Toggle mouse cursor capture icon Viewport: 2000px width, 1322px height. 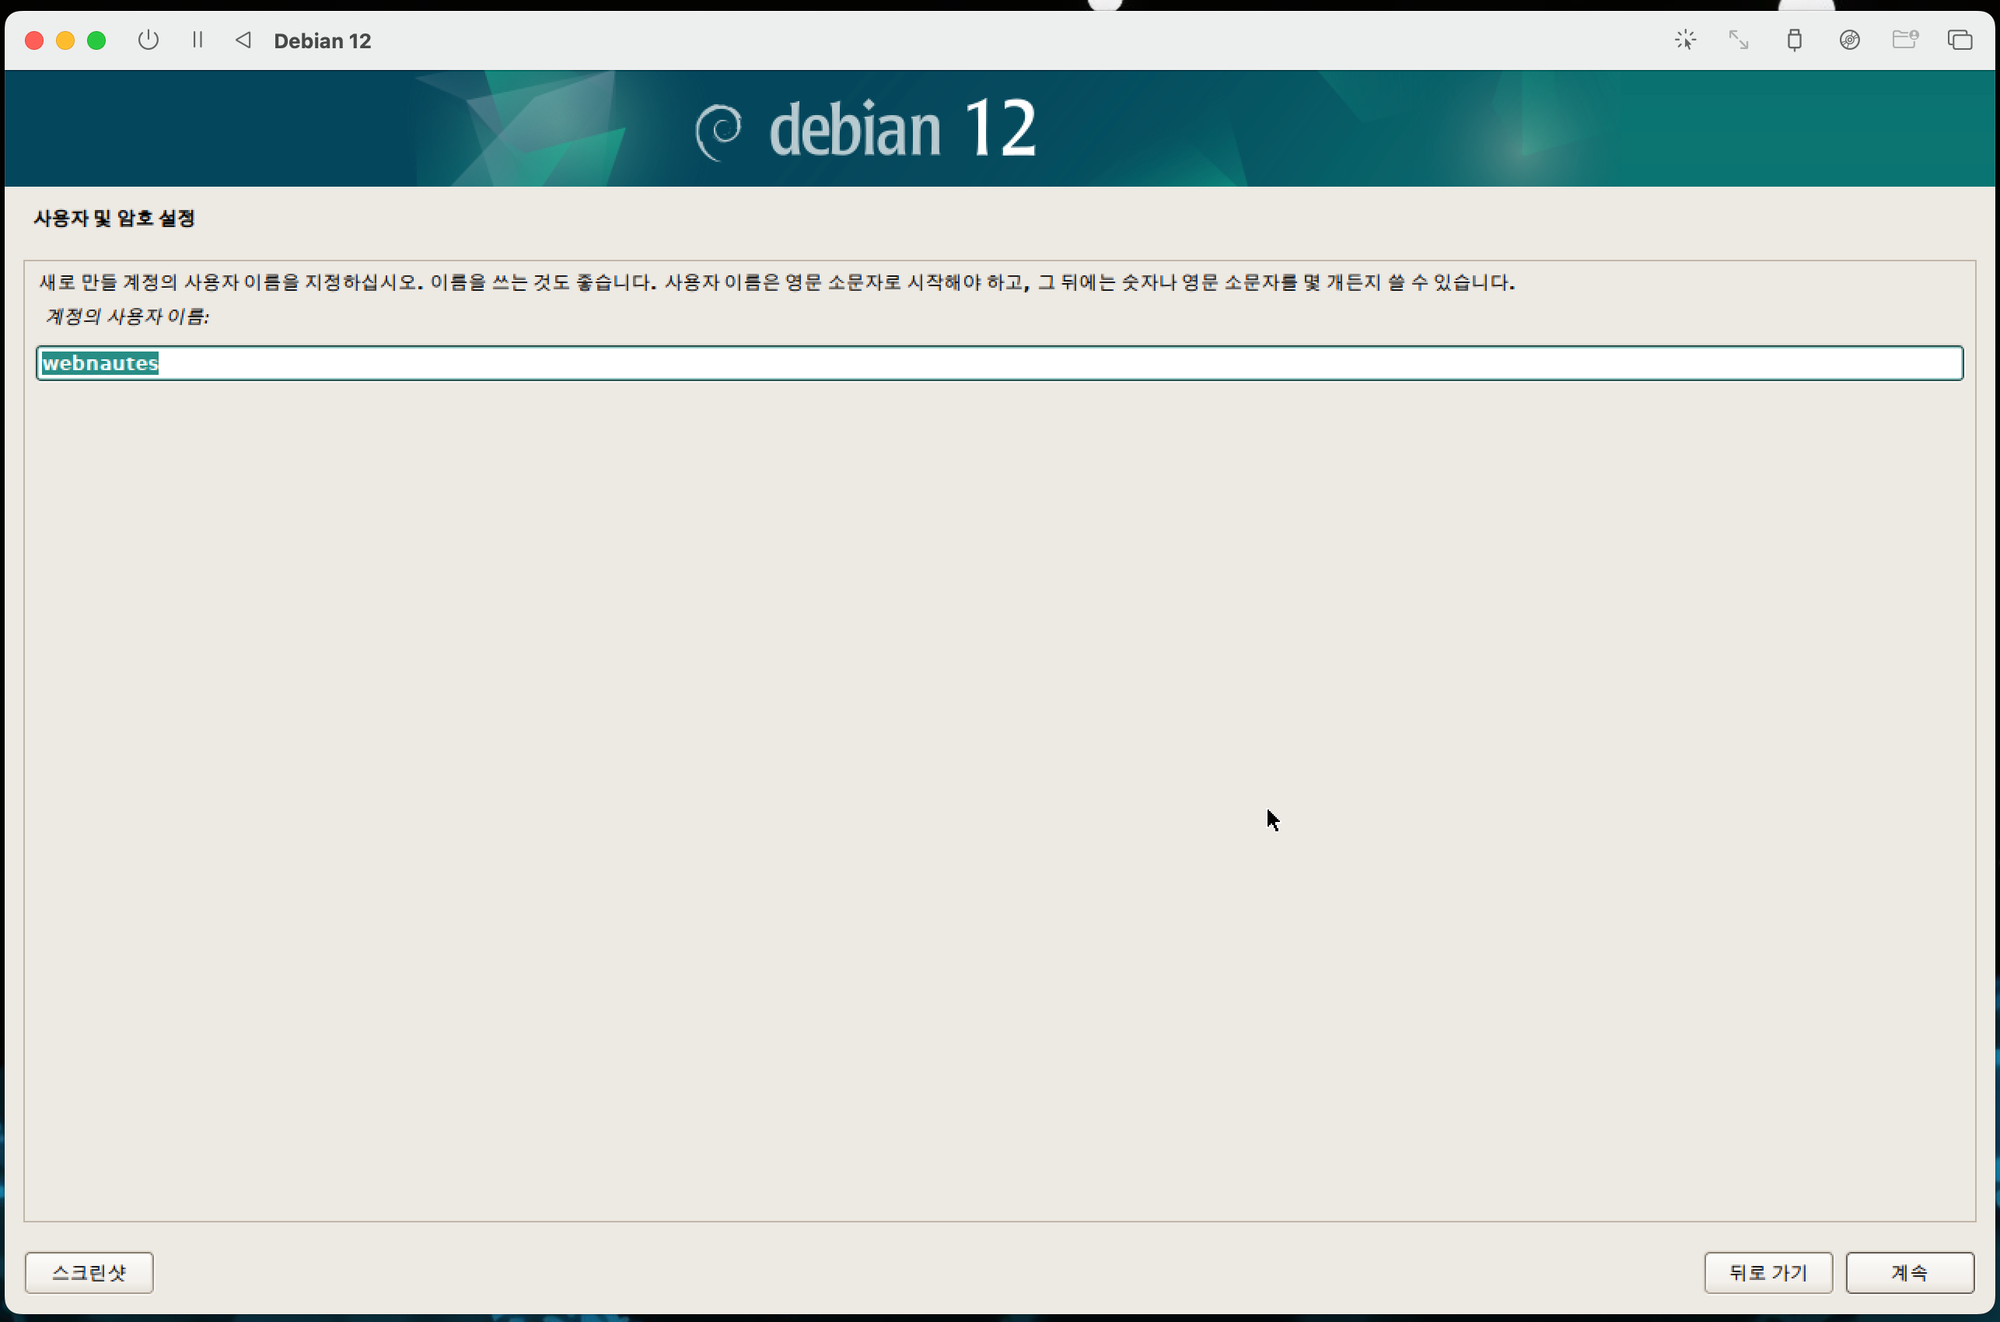(x=1685, y=40)
